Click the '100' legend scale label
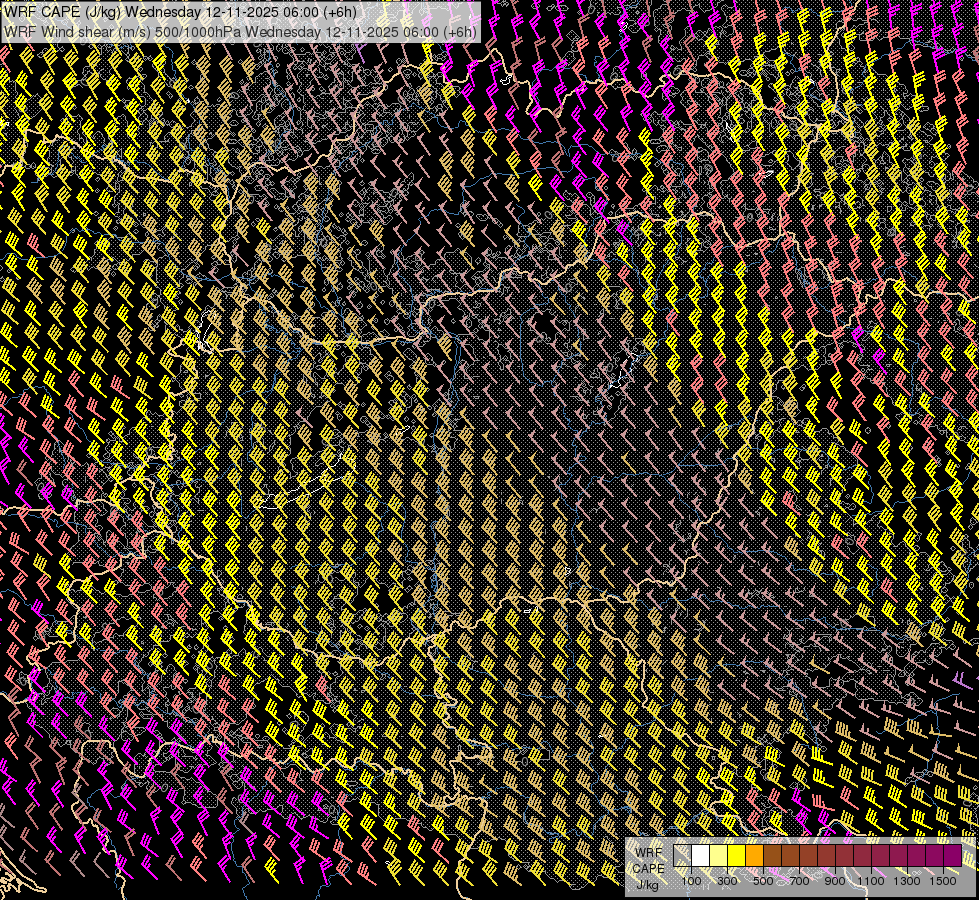 692,881
